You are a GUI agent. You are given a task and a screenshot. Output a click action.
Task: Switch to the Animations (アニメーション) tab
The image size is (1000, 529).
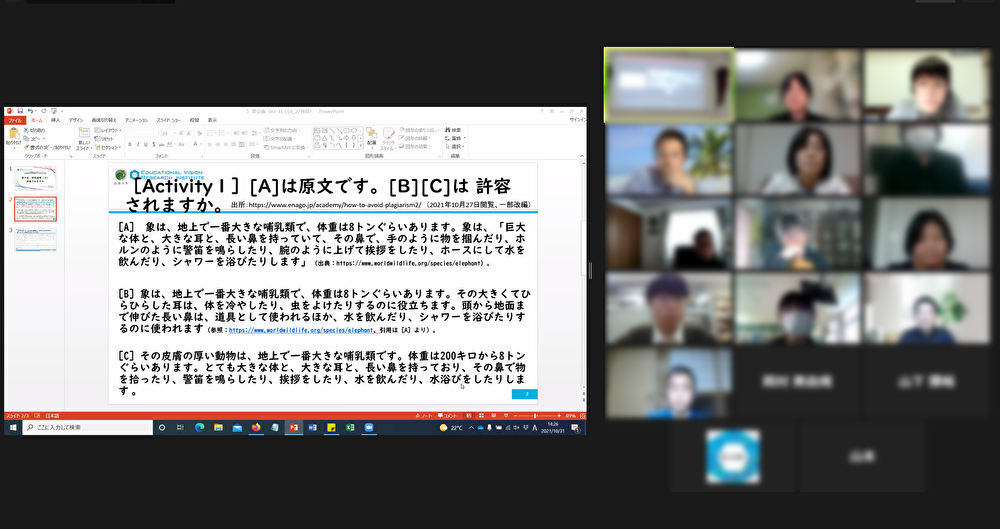[136, 120]
